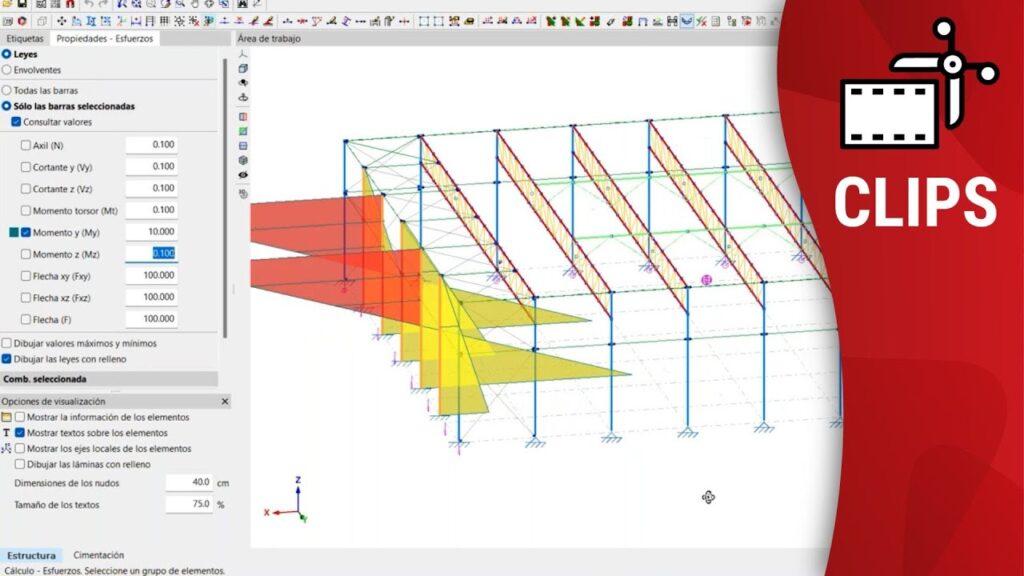
Task: Select the Envolventes radio button
Action: 7,70
